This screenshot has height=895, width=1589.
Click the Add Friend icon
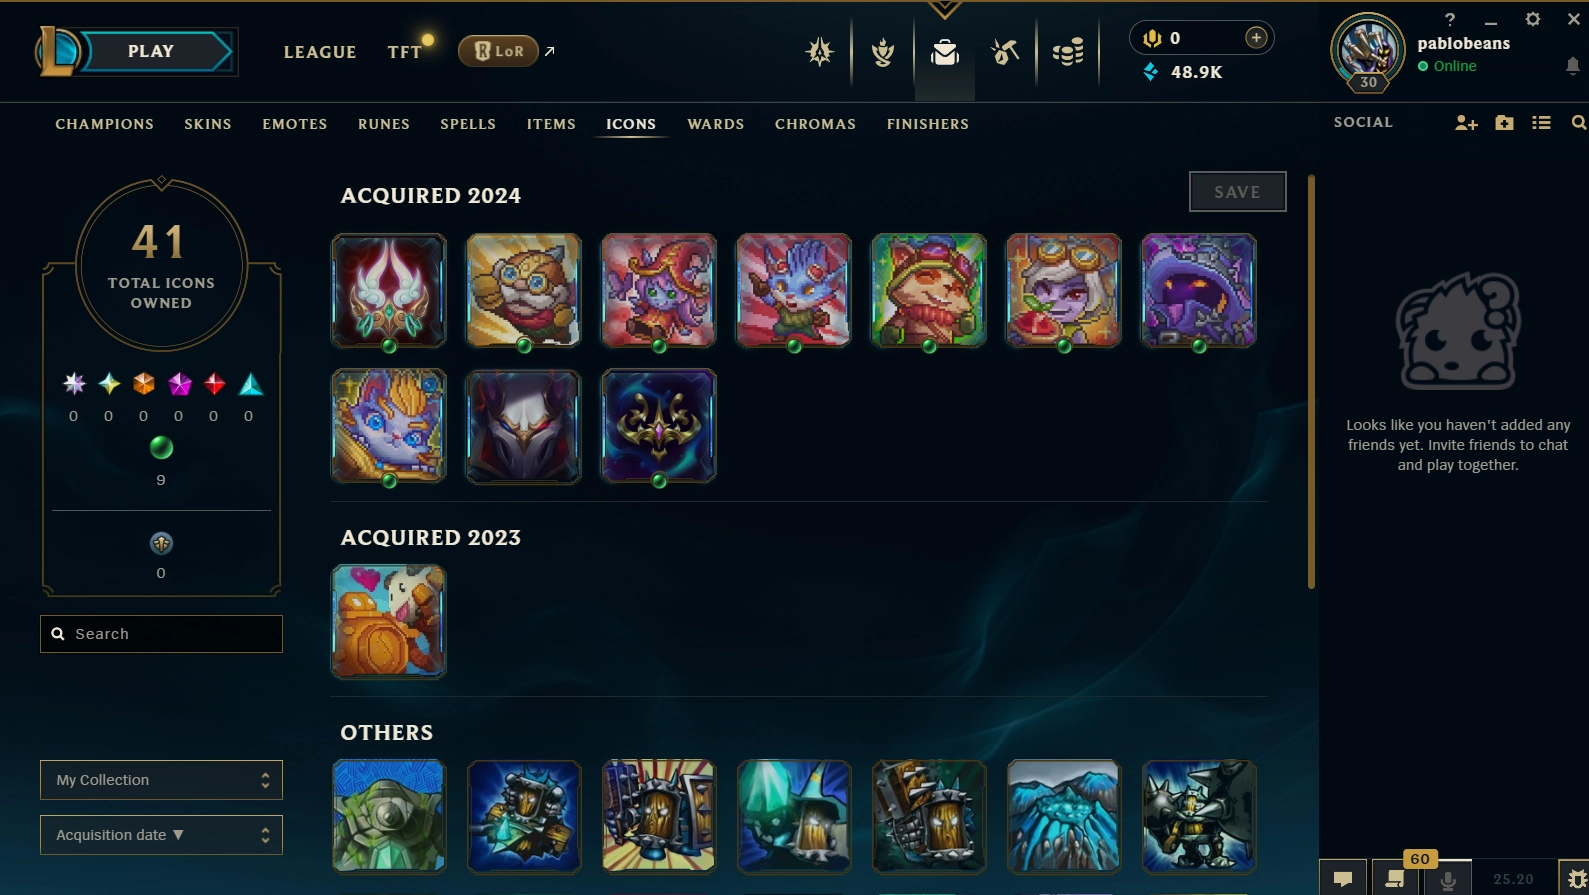coord(1466,123)
